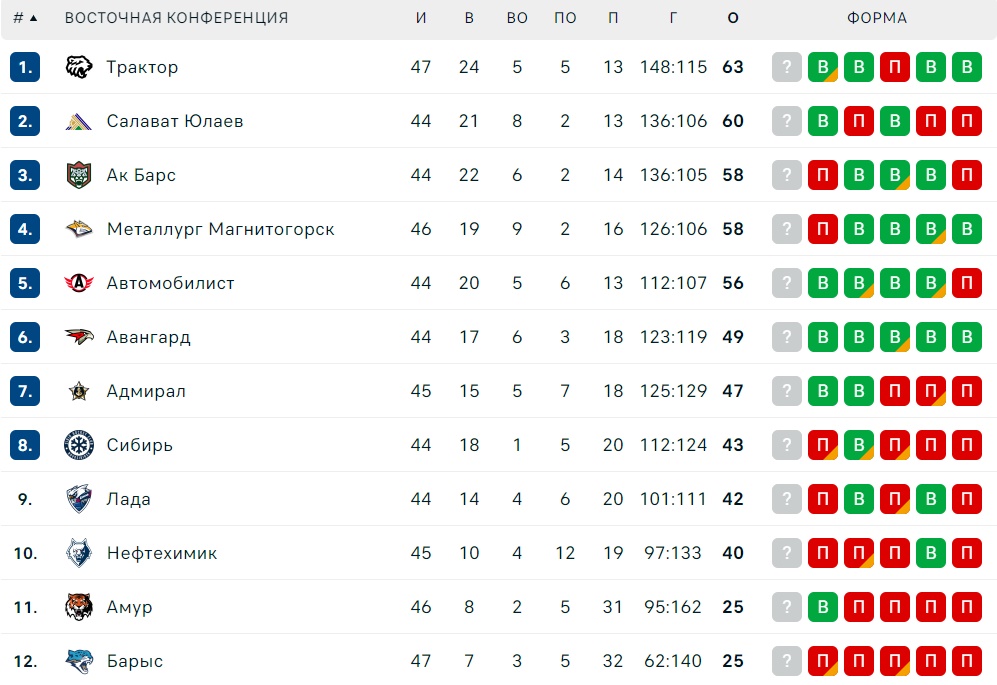Click the ВО column header
Screen dimensions: 997x685
[517, 18]
